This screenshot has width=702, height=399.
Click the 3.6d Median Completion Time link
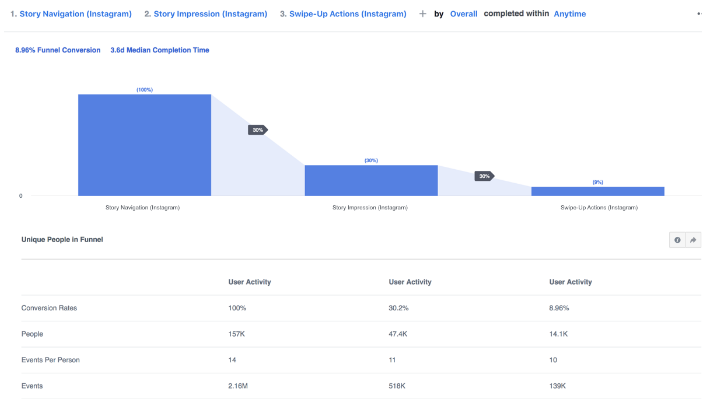[x=160, y=50]
